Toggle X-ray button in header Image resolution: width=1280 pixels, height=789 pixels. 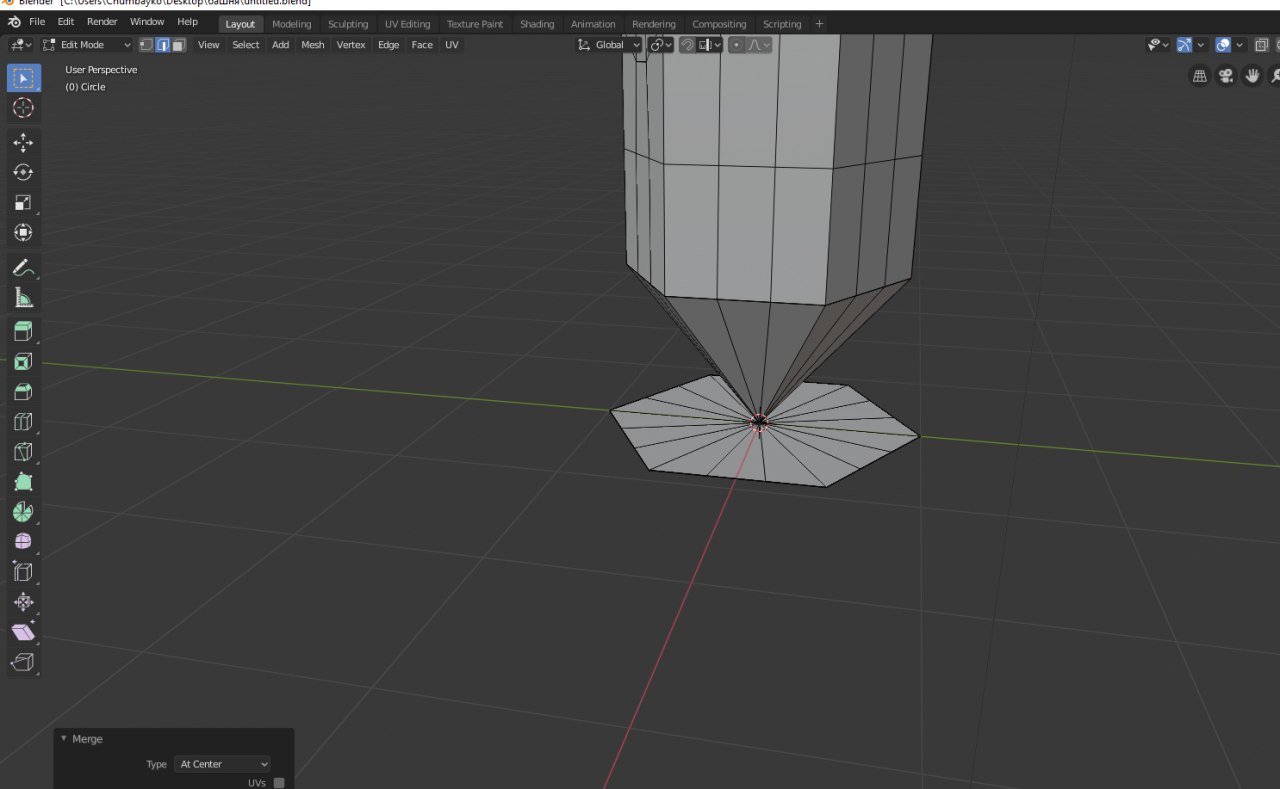pyautogui.click(x=1261, y=45)
